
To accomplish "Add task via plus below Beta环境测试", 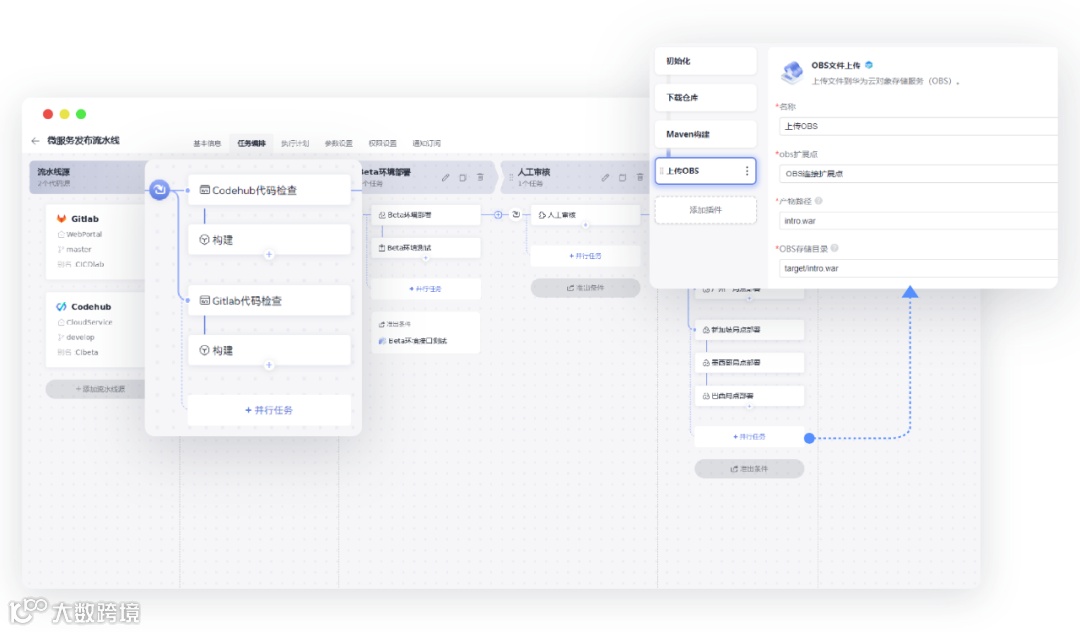I will [426, 258].
